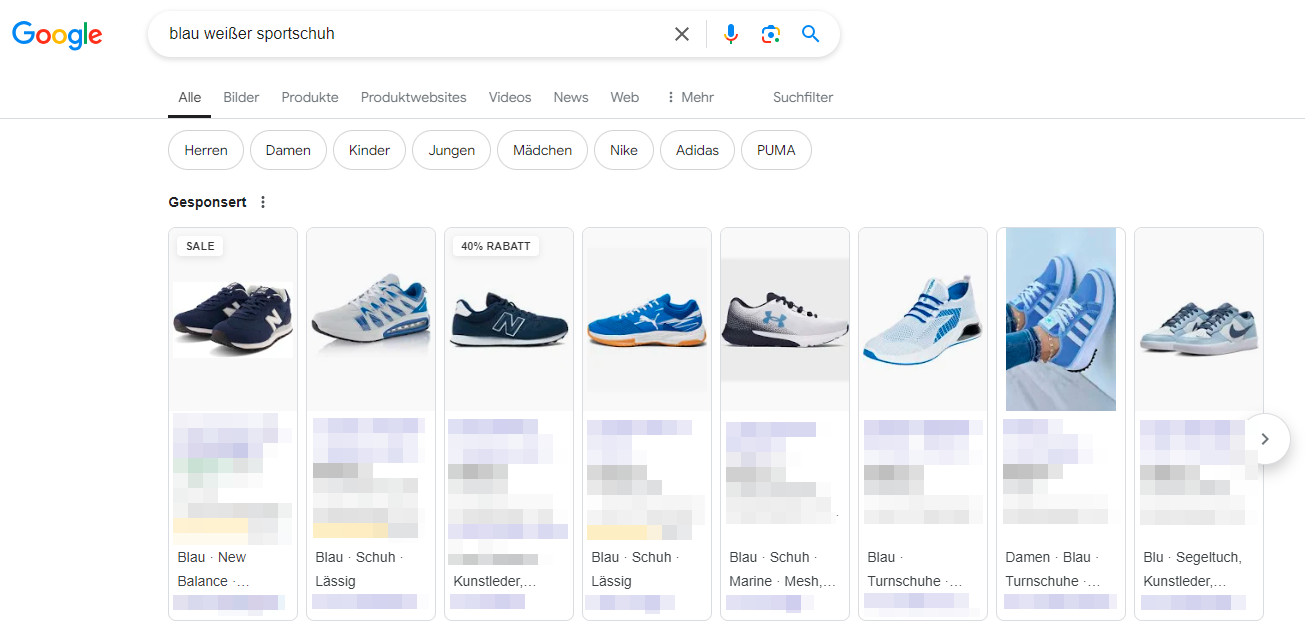Viewport: 1305px width, 638px height.
Task: Click the Kinder filter button
Action: [x=369, y=150]
